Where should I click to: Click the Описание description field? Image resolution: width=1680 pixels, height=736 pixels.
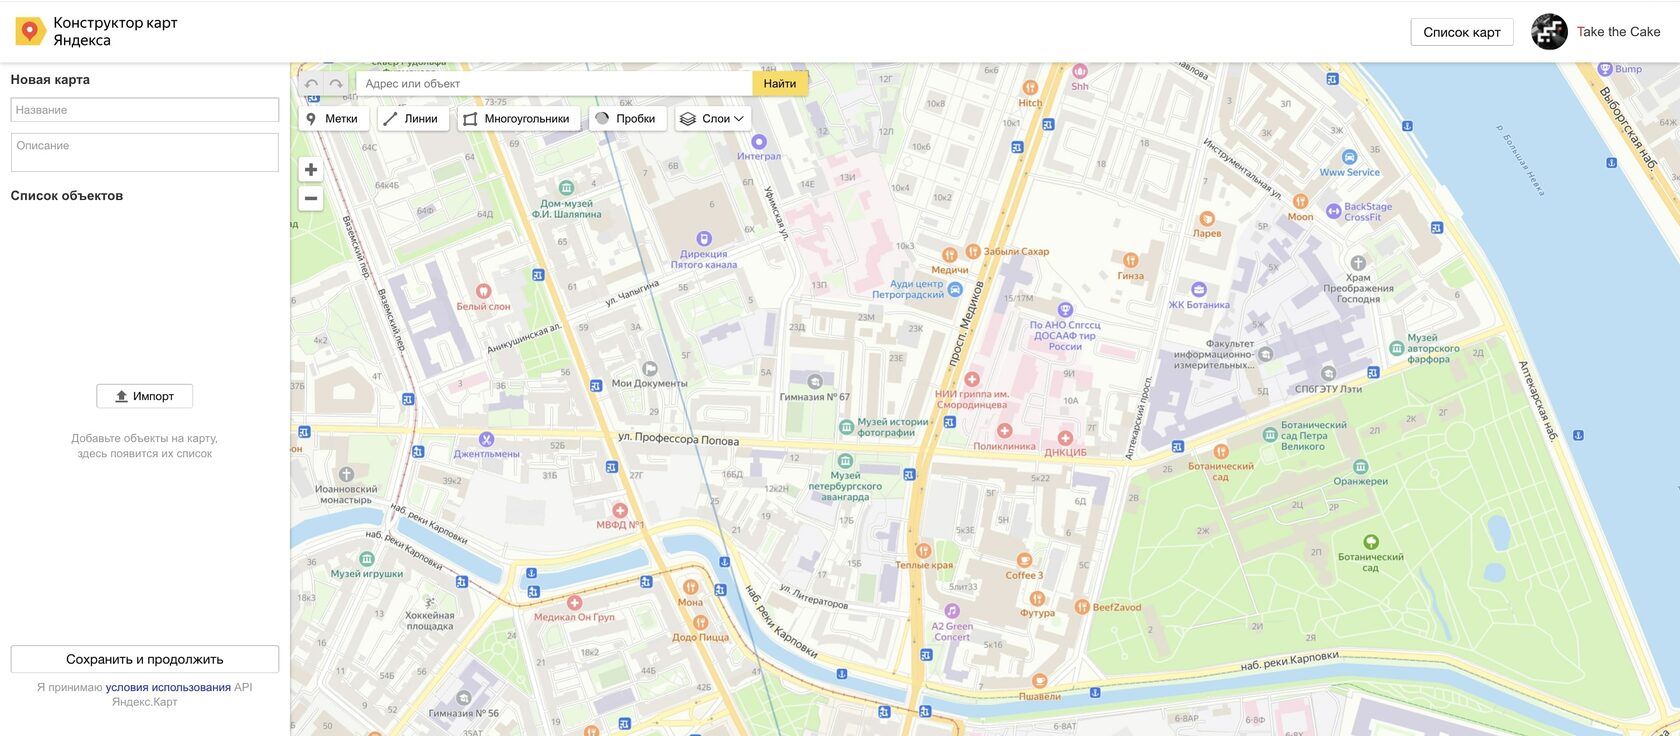point(145,153)
